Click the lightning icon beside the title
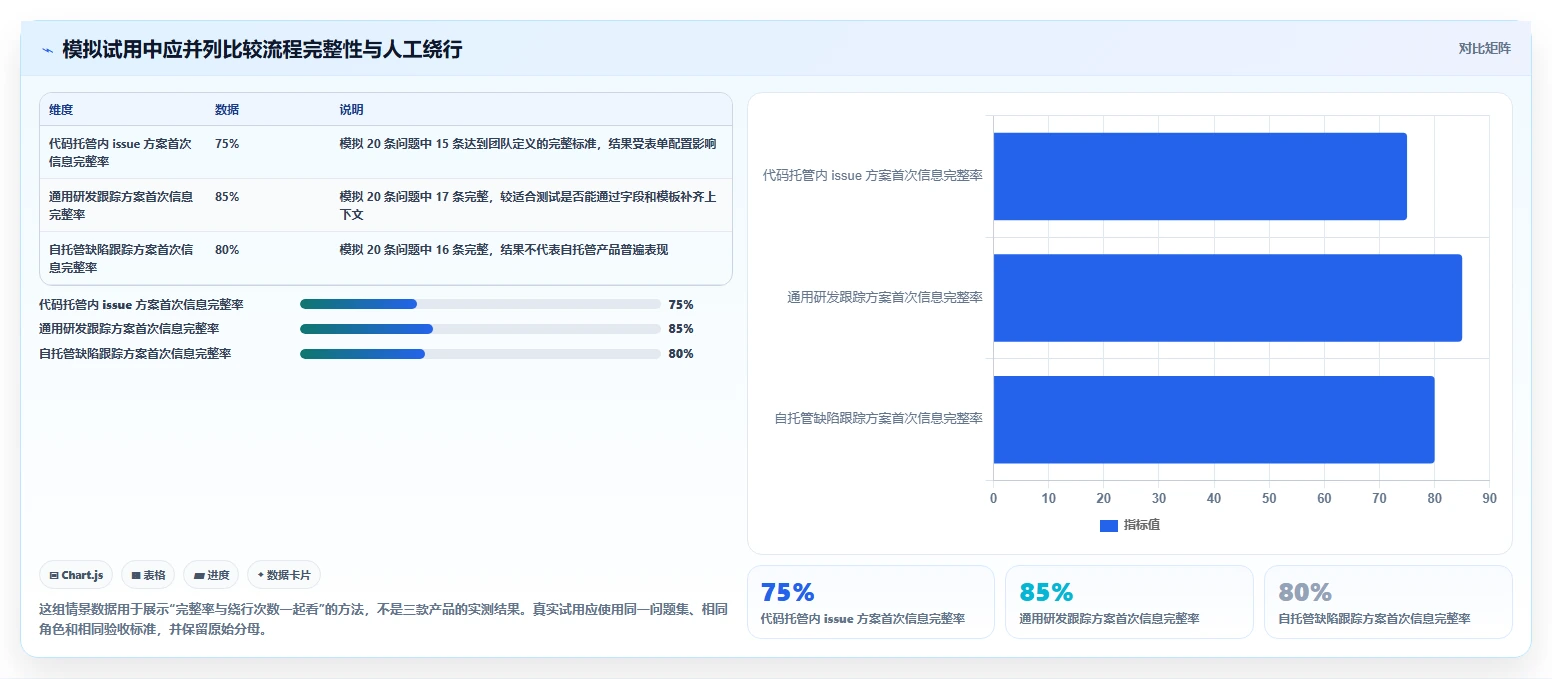 click(x=47, y=49)
